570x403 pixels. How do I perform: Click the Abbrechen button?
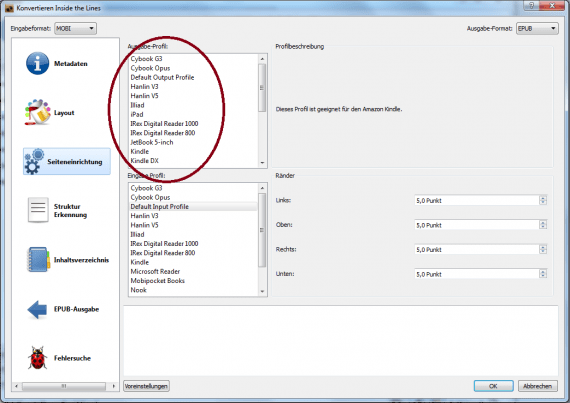click(537, 386)
